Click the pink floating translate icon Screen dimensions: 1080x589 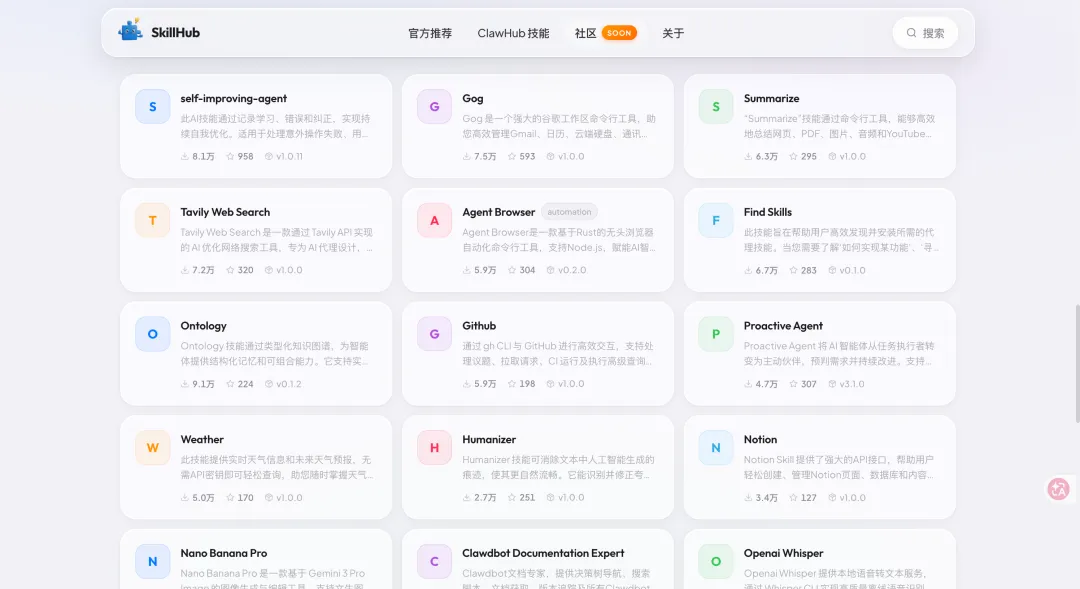pos(1059,489)
